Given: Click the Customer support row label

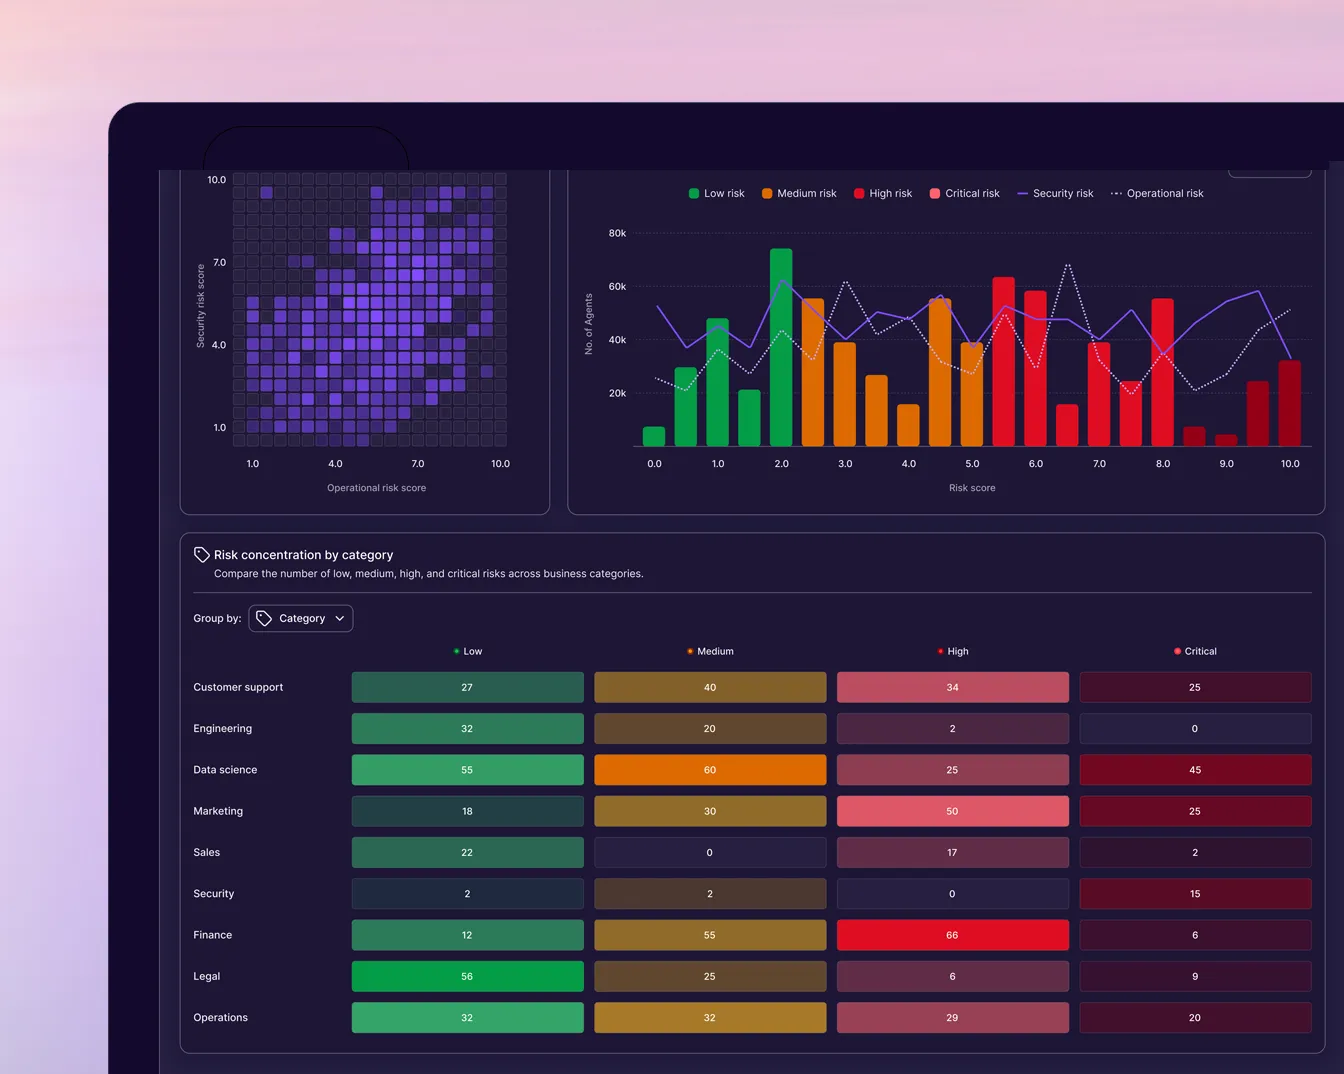Looking at the screenshot, I should tap(238, 687).
